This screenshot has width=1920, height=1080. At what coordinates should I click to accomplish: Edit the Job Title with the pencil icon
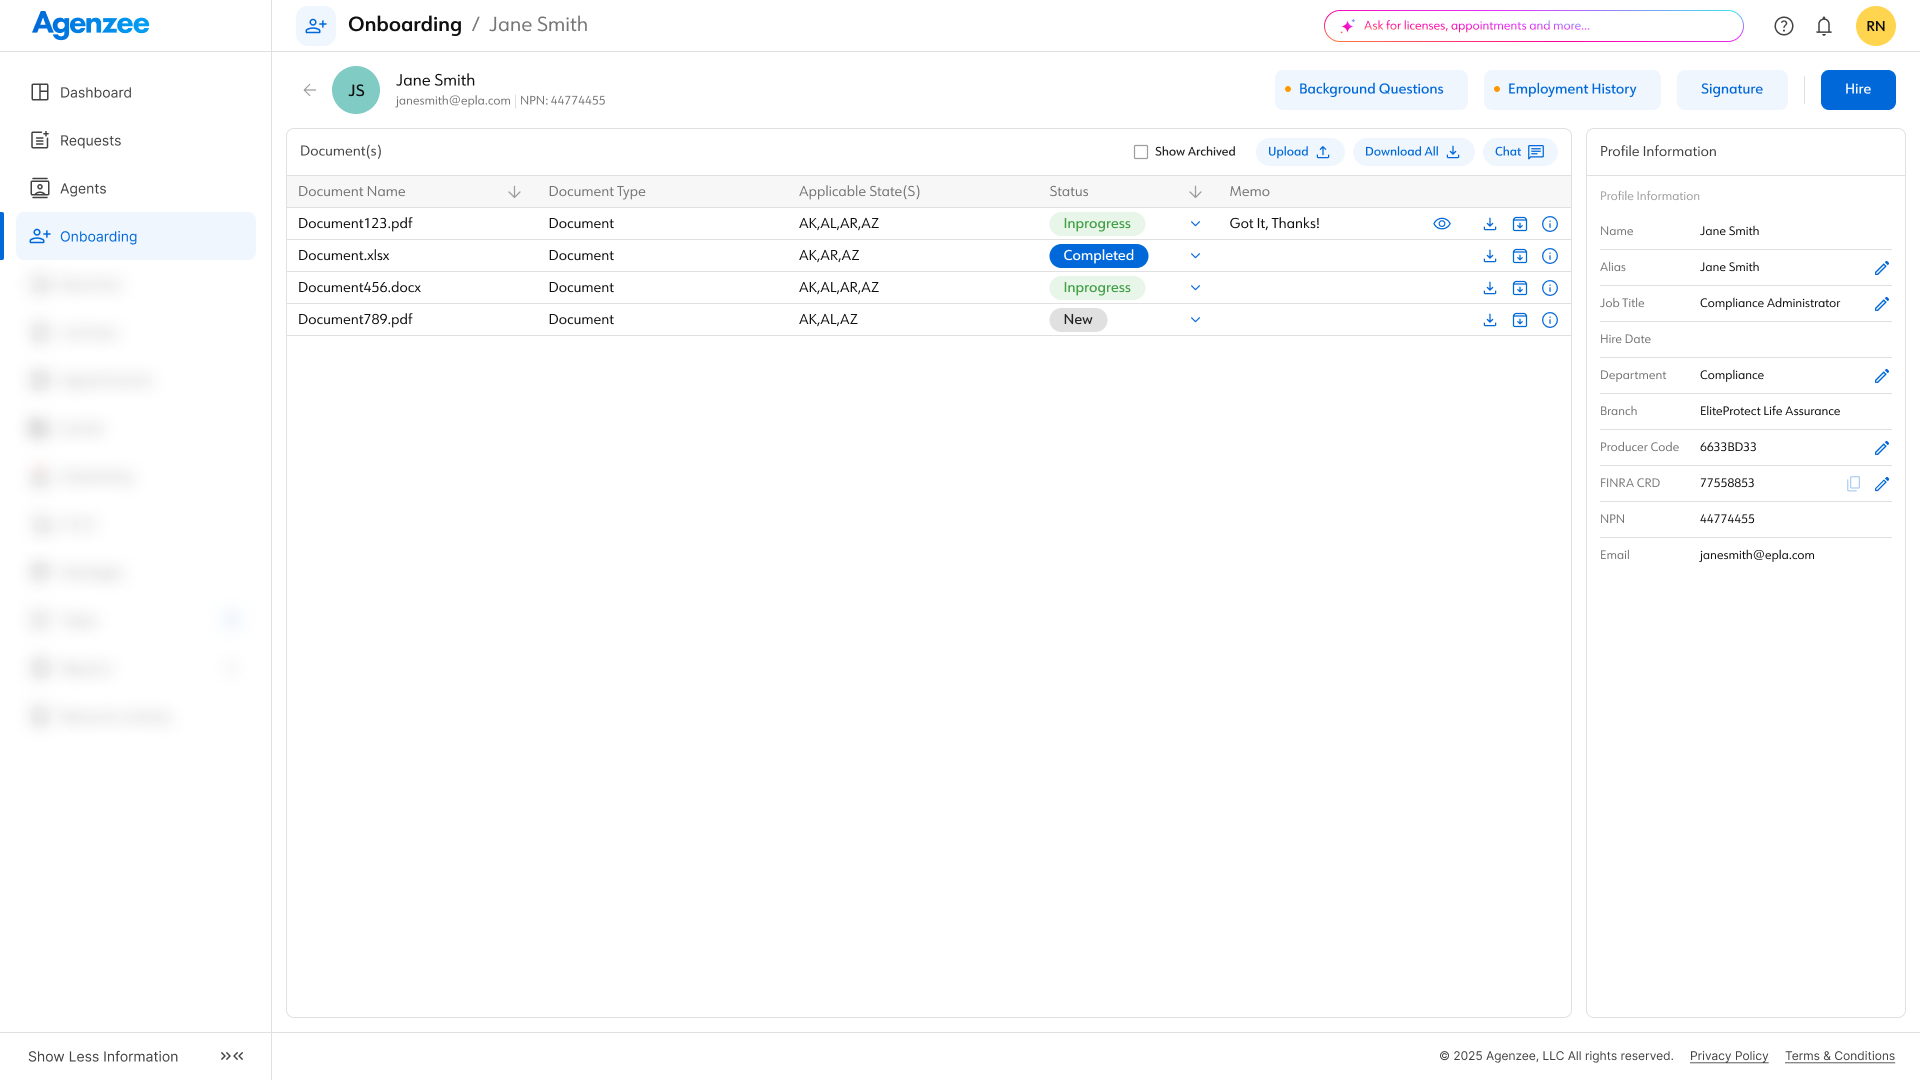1882,303
